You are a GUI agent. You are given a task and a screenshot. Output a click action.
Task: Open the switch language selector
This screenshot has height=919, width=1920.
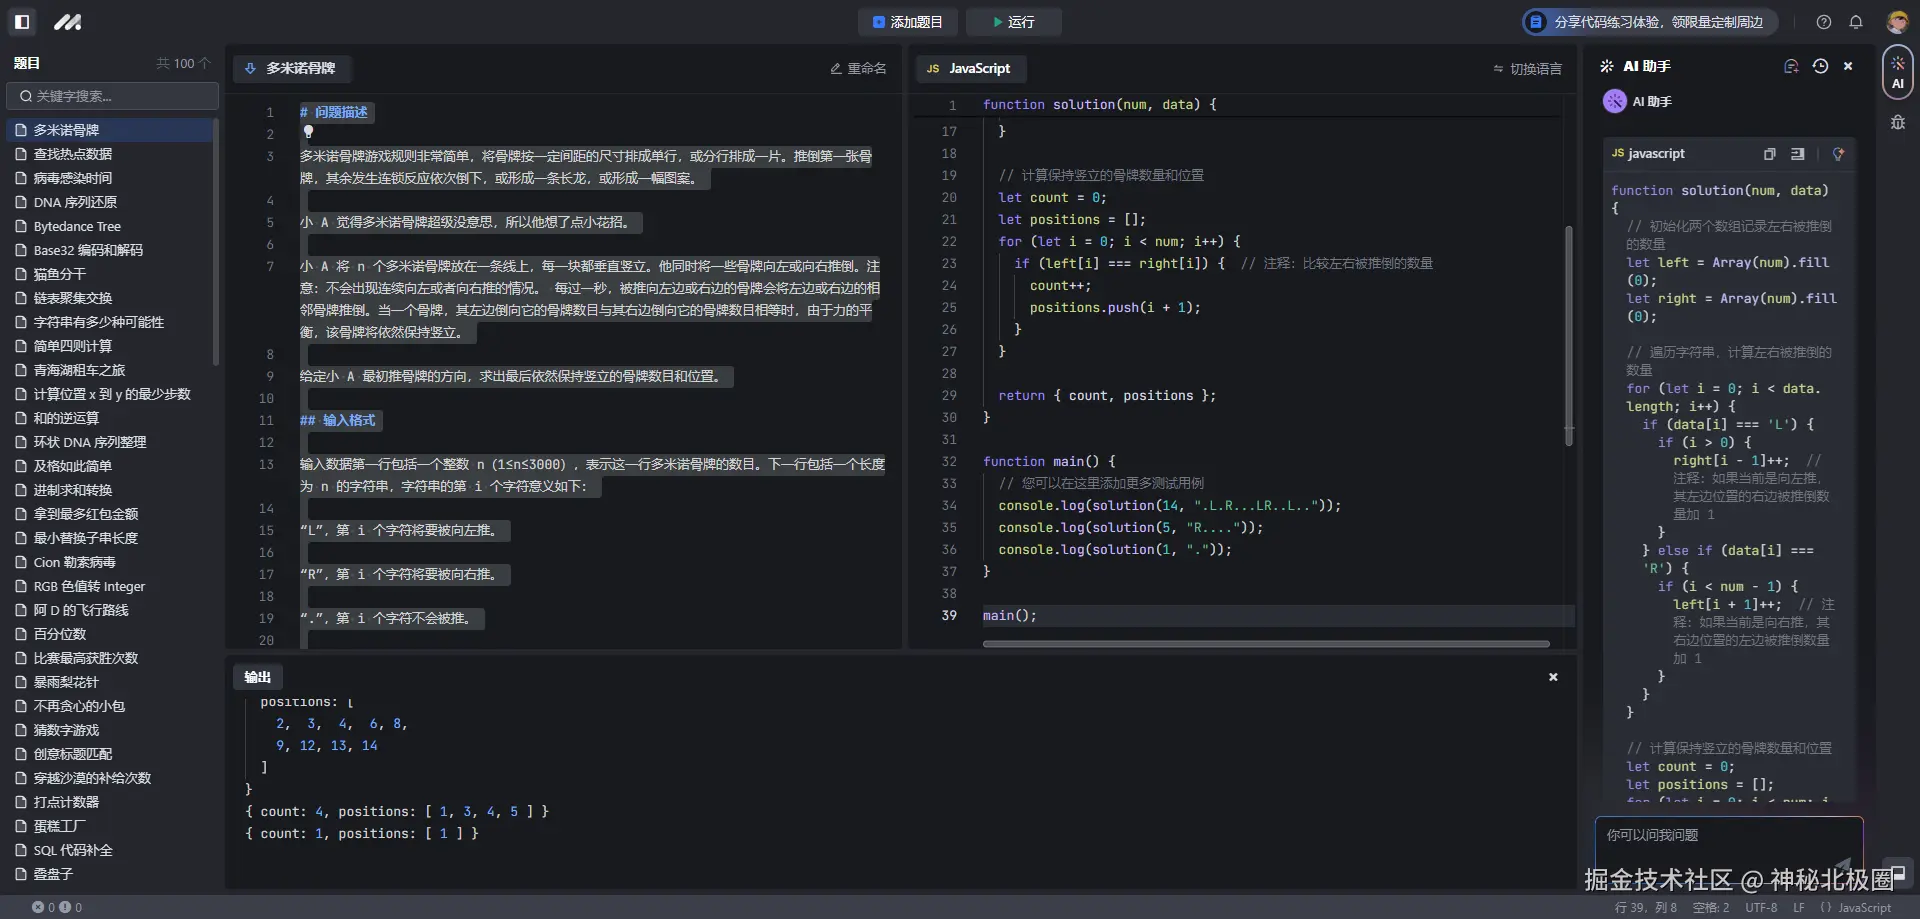1527,69
